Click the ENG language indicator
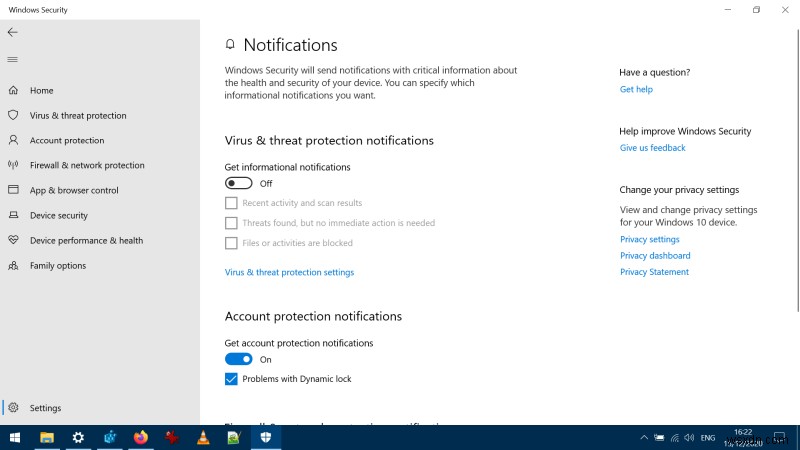This screenshot has width=800, height=450. pos(708,438)
